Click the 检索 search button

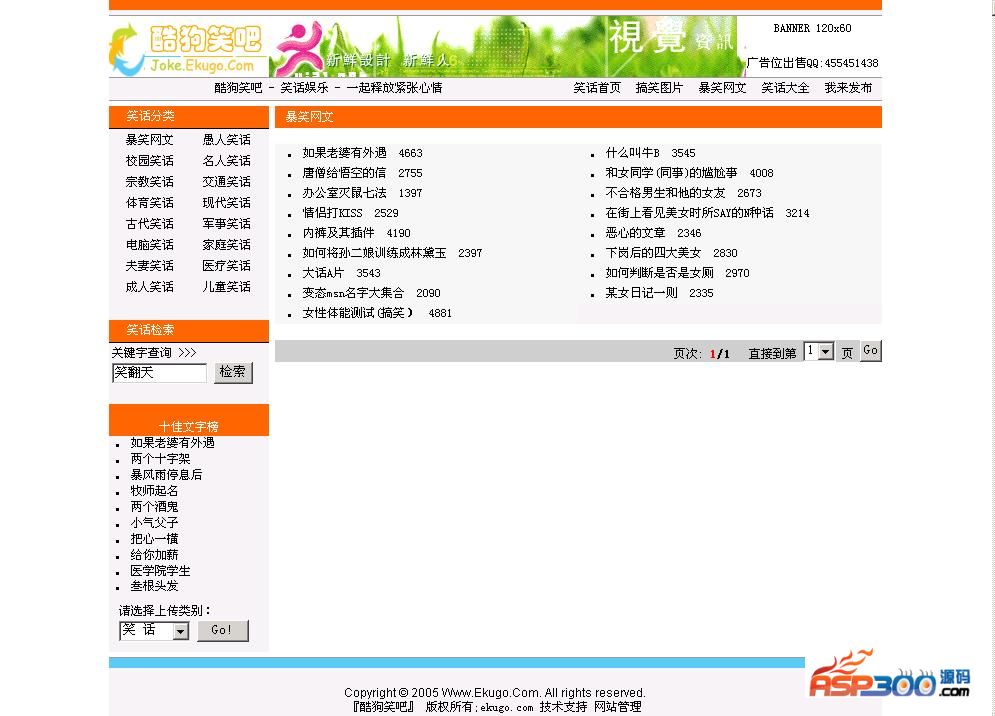tap(233, 373)
